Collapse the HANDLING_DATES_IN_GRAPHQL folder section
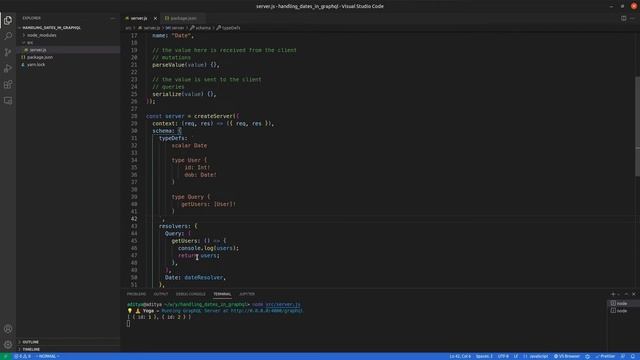 click(x=69, y=27)
